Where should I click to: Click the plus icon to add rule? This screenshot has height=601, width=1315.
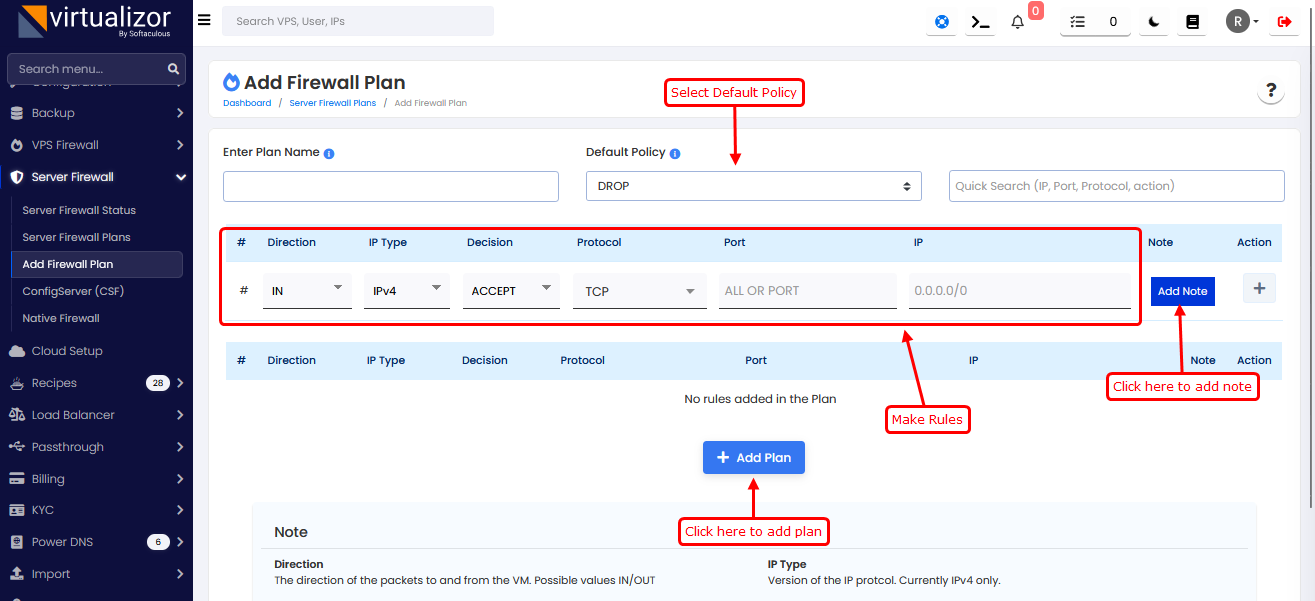pos(1258,289)
